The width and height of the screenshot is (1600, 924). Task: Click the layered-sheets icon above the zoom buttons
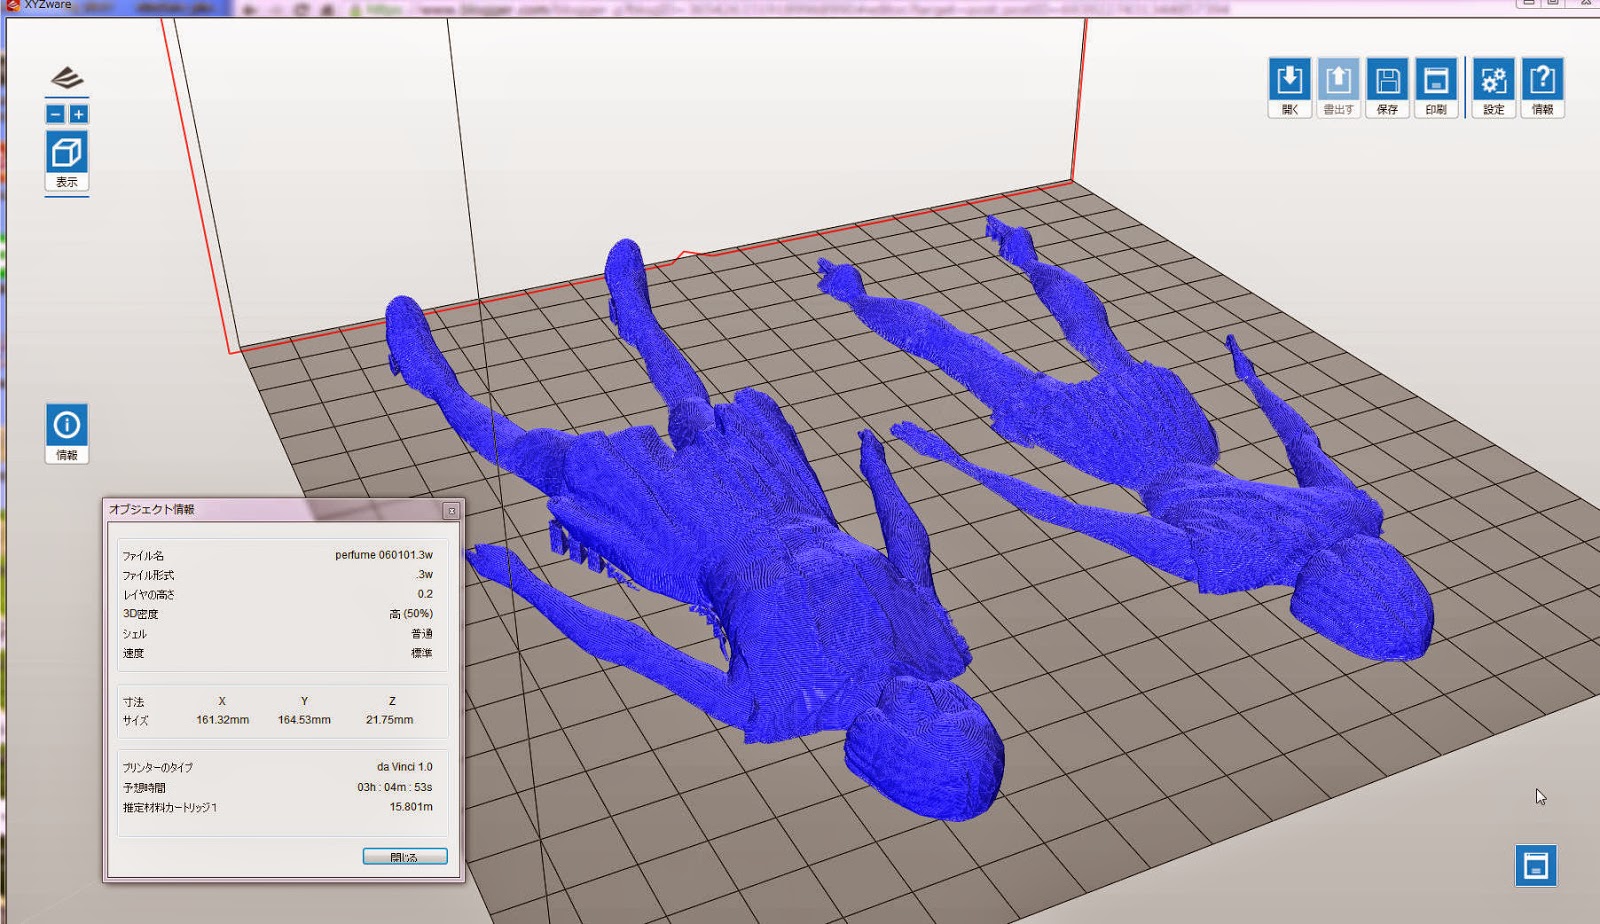(67, 78)
